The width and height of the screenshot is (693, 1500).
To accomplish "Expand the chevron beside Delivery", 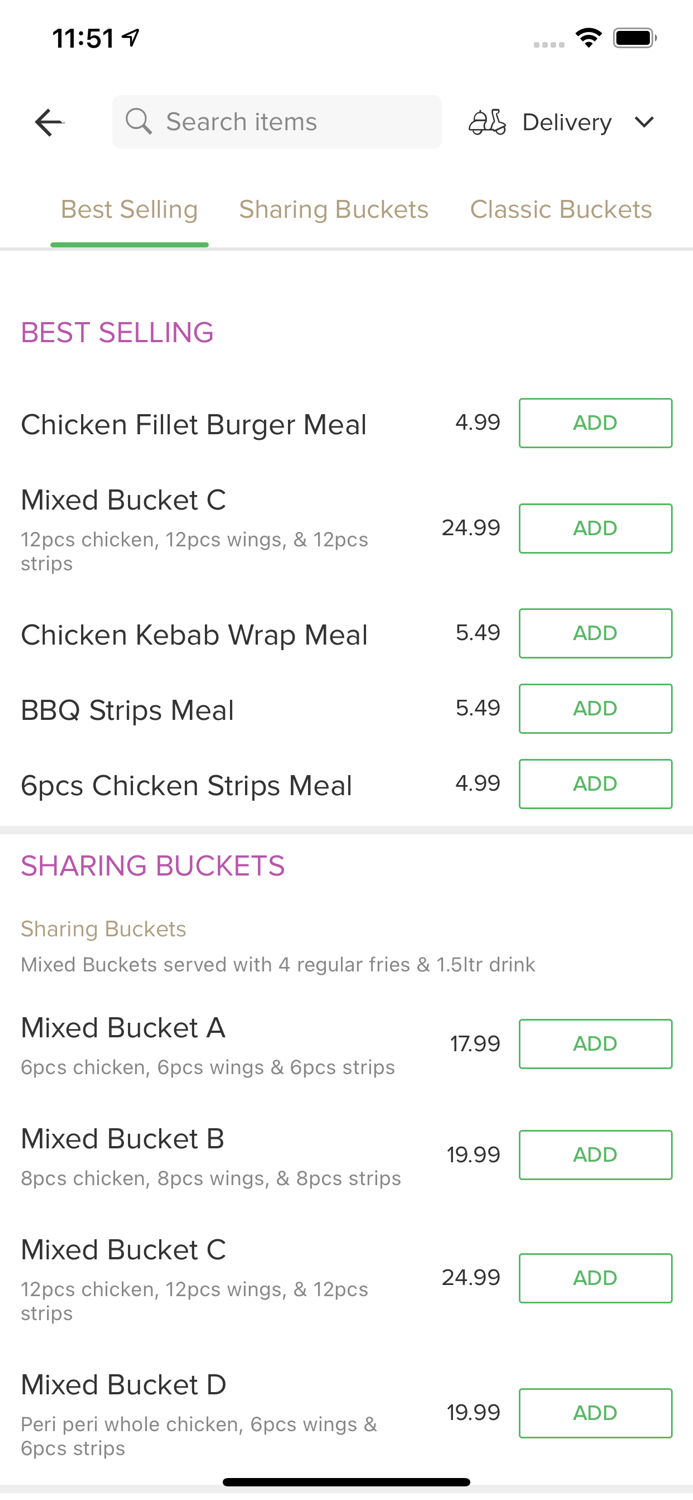I will click(x=645, y=122).
